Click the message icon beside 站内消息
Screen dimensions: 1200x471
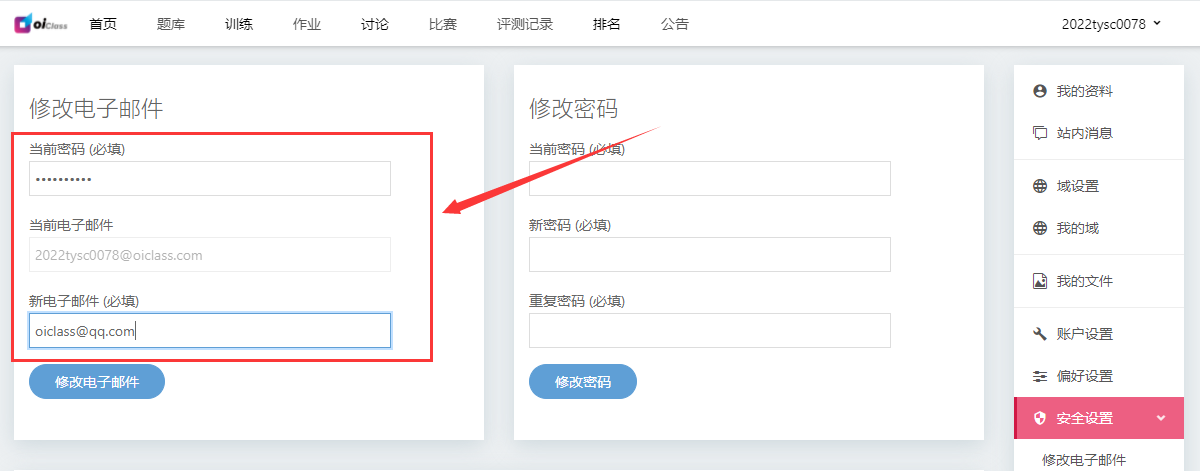pyautogui.click(x=1039, y=133)
